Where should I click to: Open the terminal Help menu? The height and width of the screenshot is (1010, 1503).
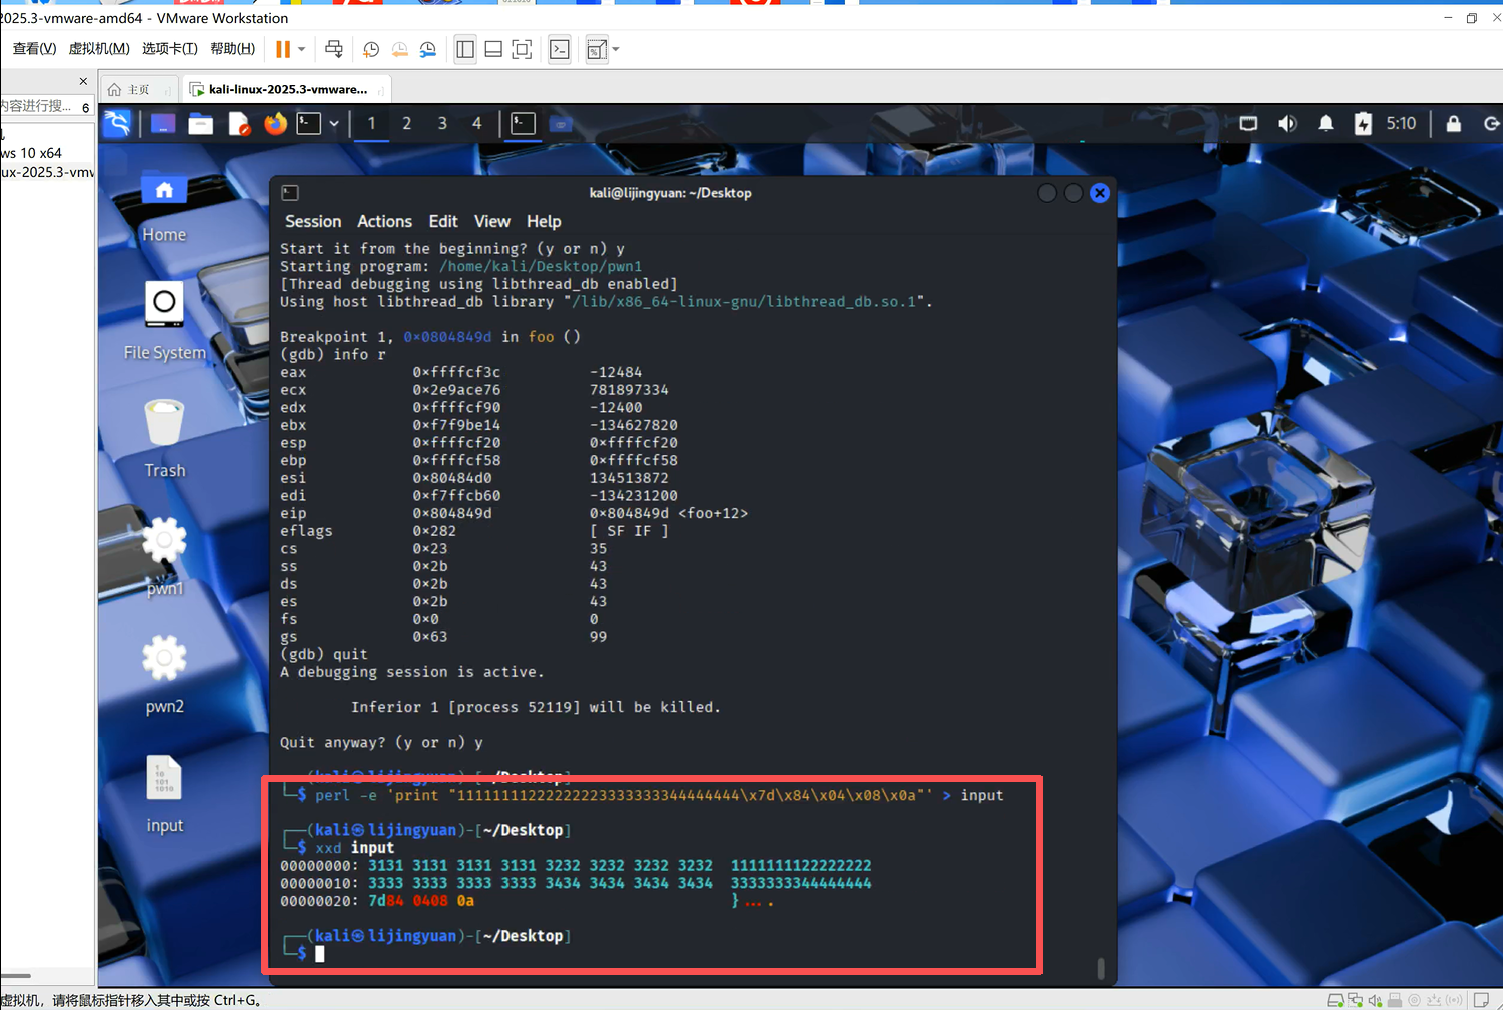coord(544,222)
